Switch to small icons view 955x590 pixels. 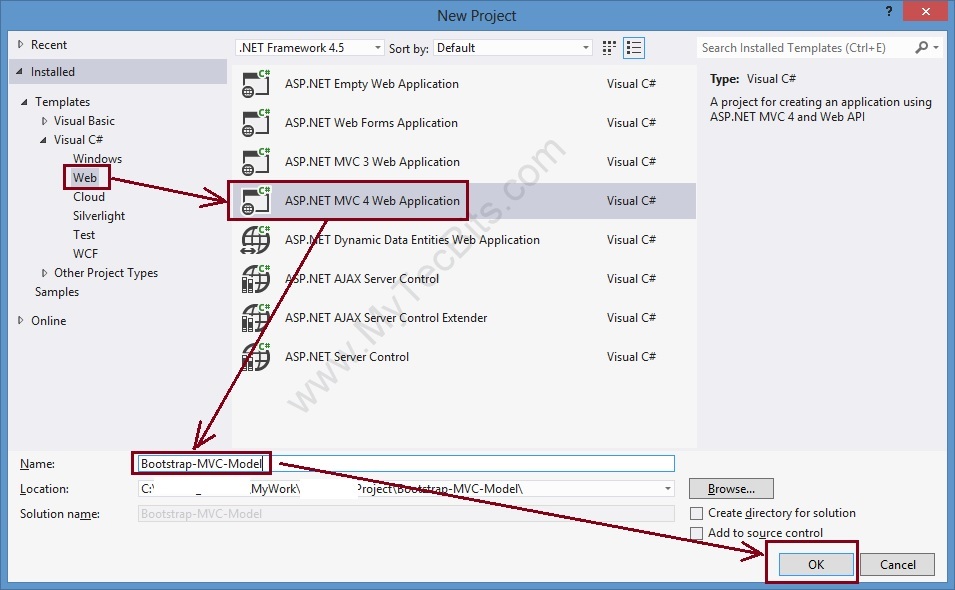click(609, 47)
